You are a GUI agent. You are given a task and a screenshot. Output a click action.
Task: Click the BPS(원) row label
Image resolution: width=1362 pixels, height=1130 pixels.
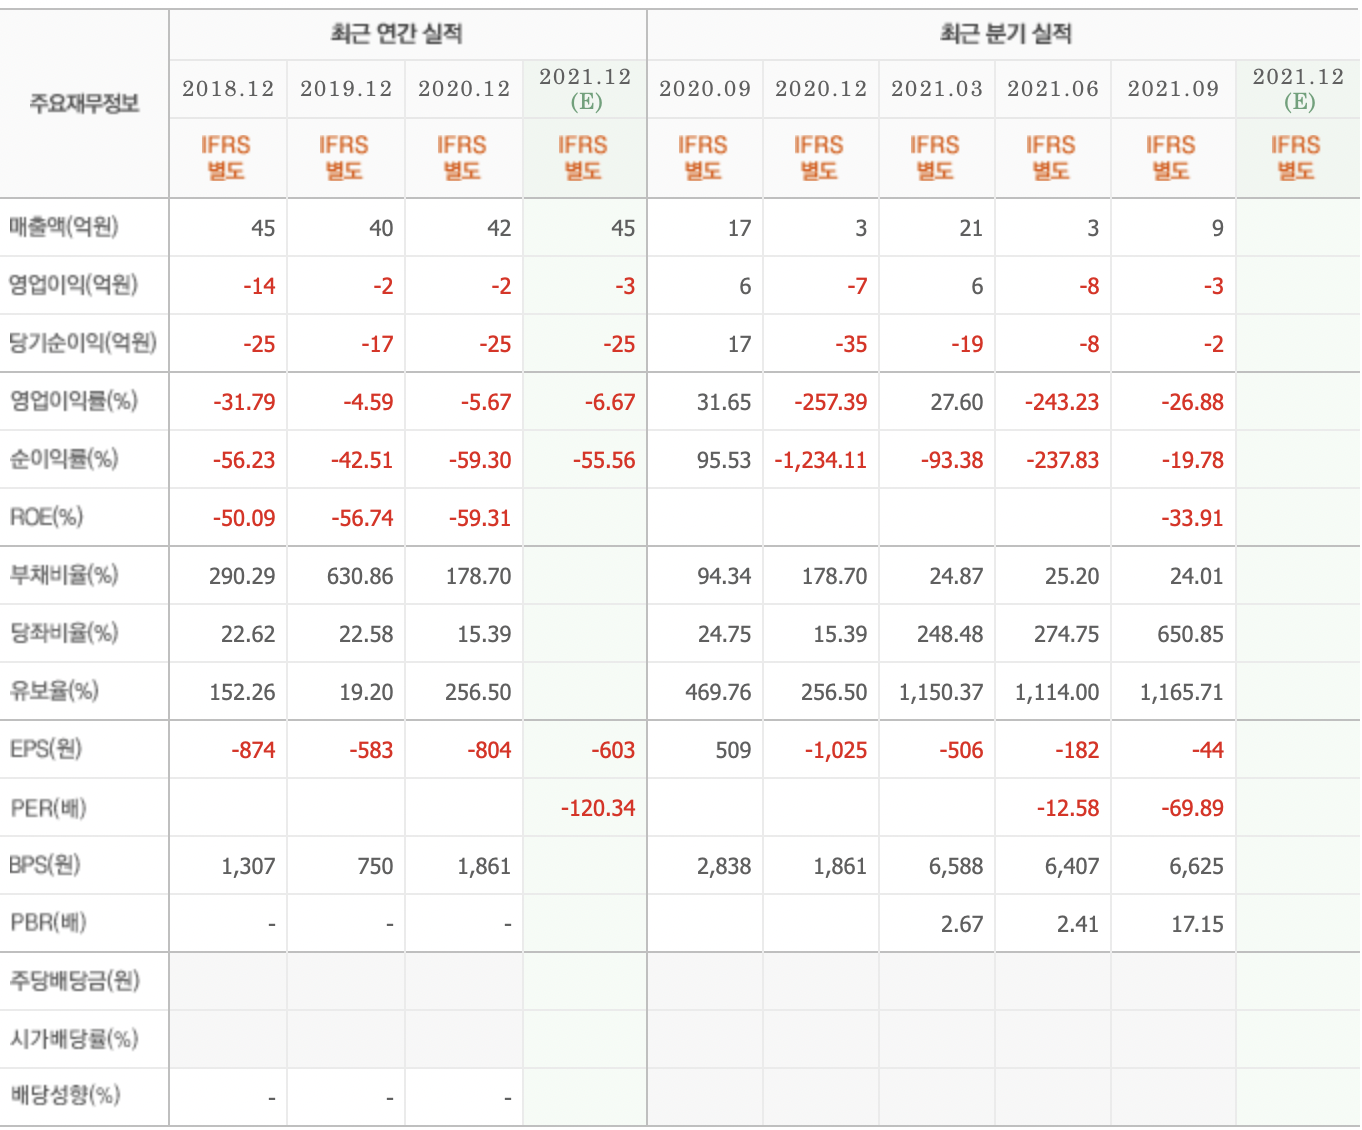45,865
